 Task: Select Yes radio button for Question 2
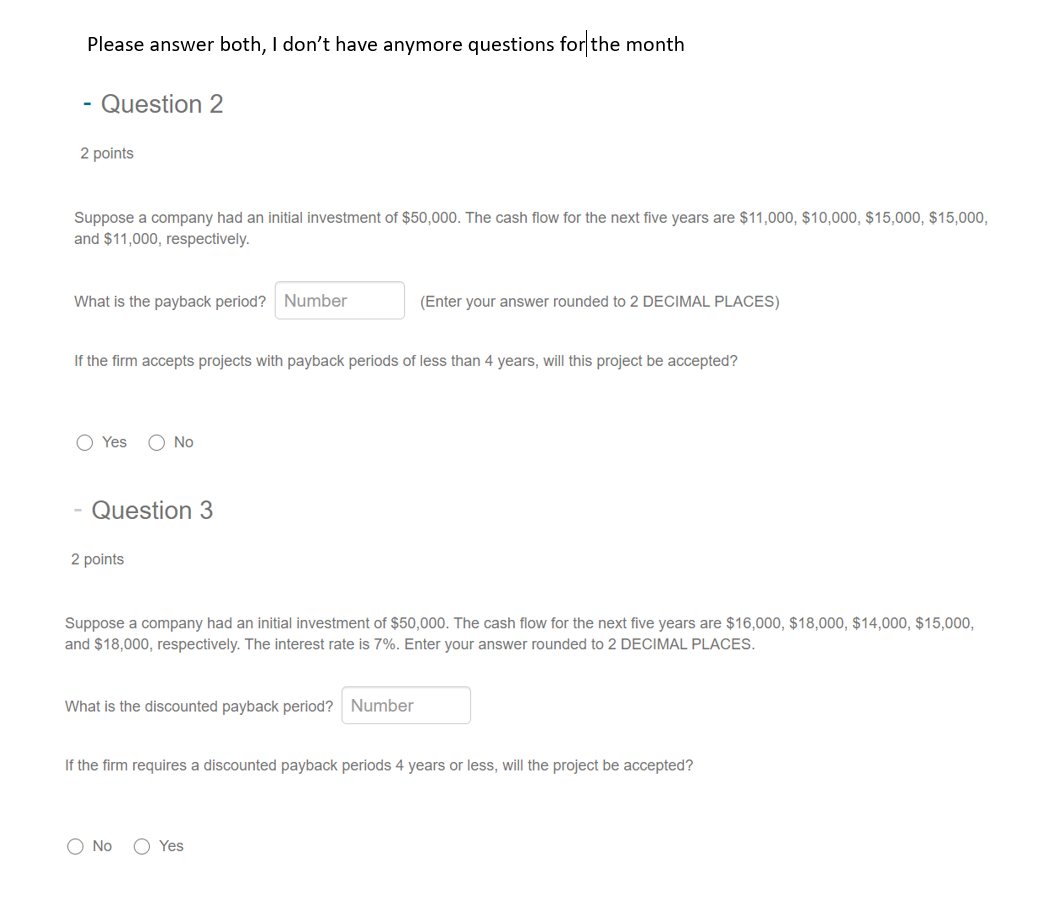85,442
